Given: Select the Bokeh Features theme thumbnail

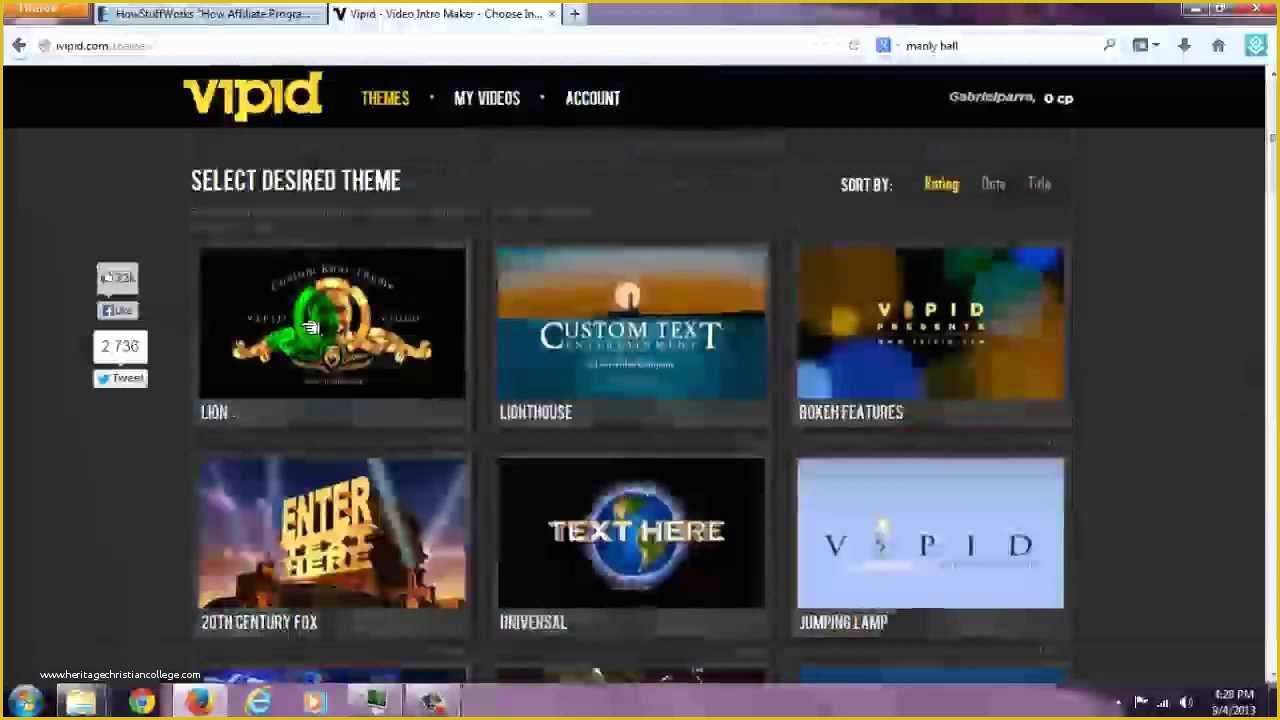Looking at the screenshot, I should click(x=931, y=323).
